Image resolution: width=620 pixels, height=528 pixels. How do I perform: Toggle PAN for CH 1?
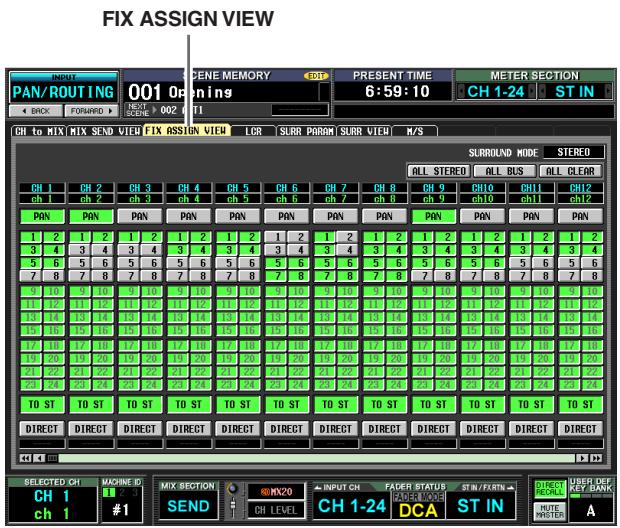(42, 216)
